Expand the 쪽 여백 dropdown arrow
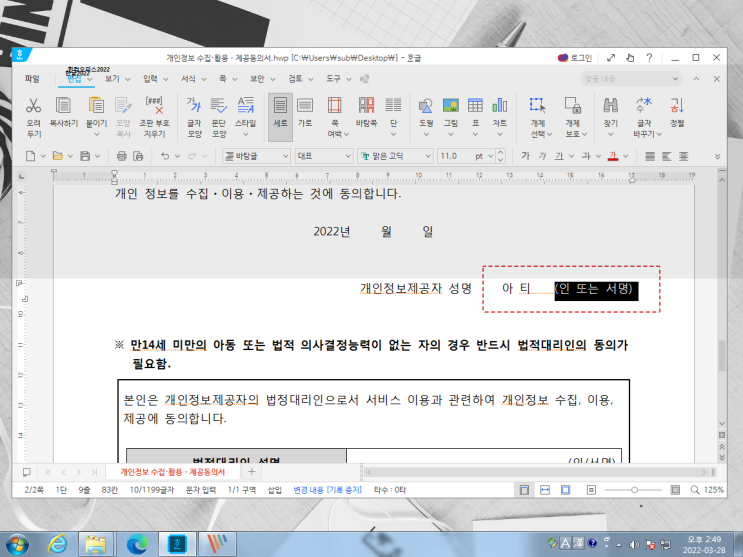 point(346,135)
